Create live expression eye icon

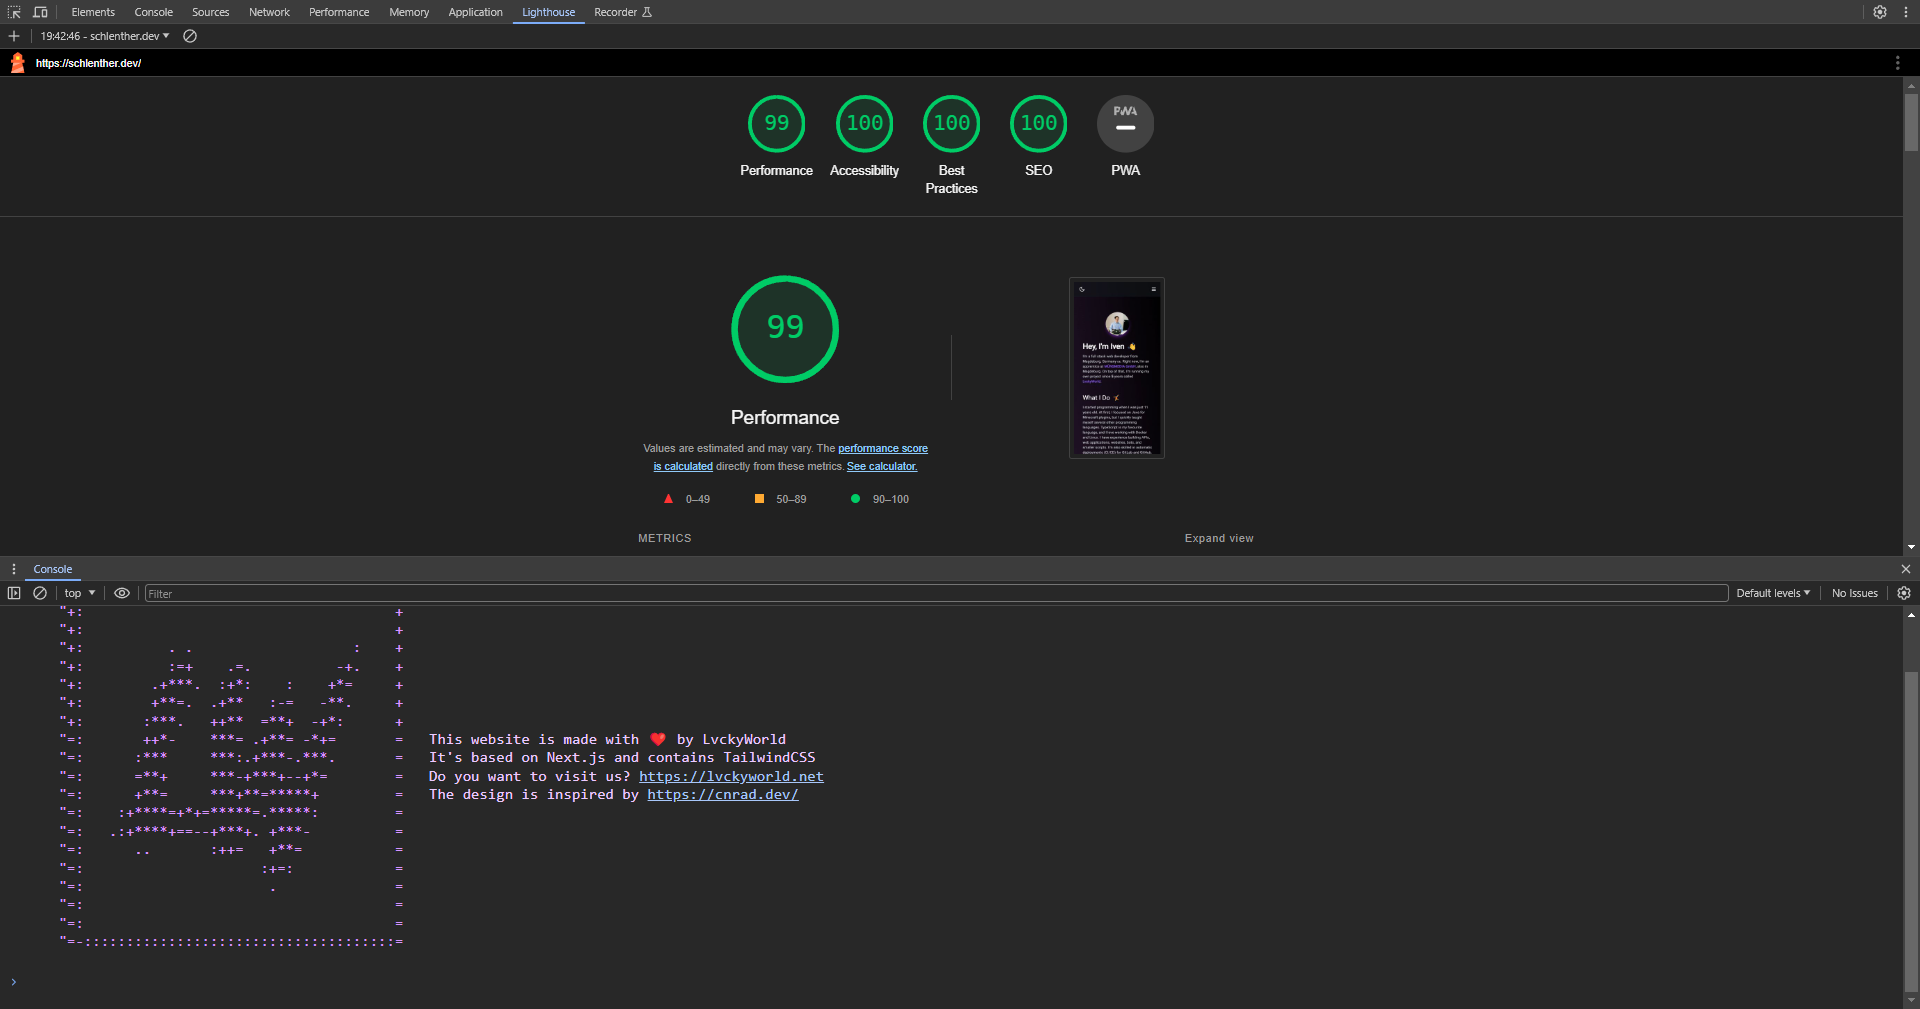point(122,593)
